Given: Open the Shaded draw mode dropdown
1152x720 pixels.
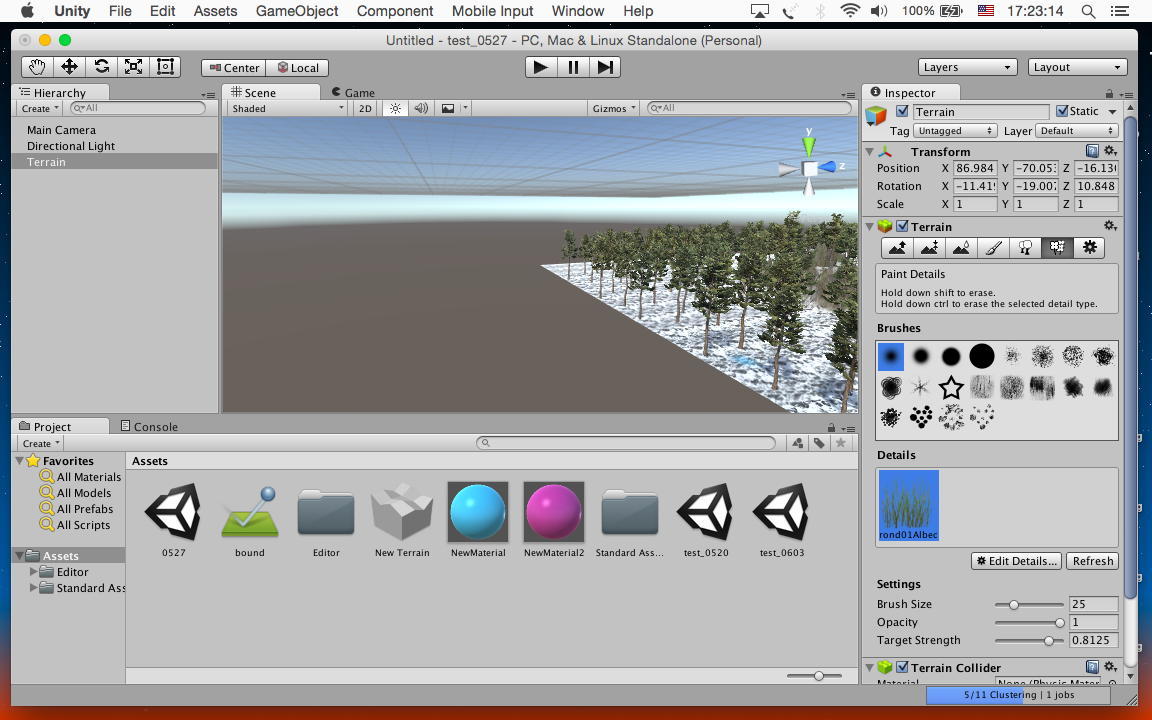Looking at the screenshot, I should pyautogui.click(x=287, y=108).
